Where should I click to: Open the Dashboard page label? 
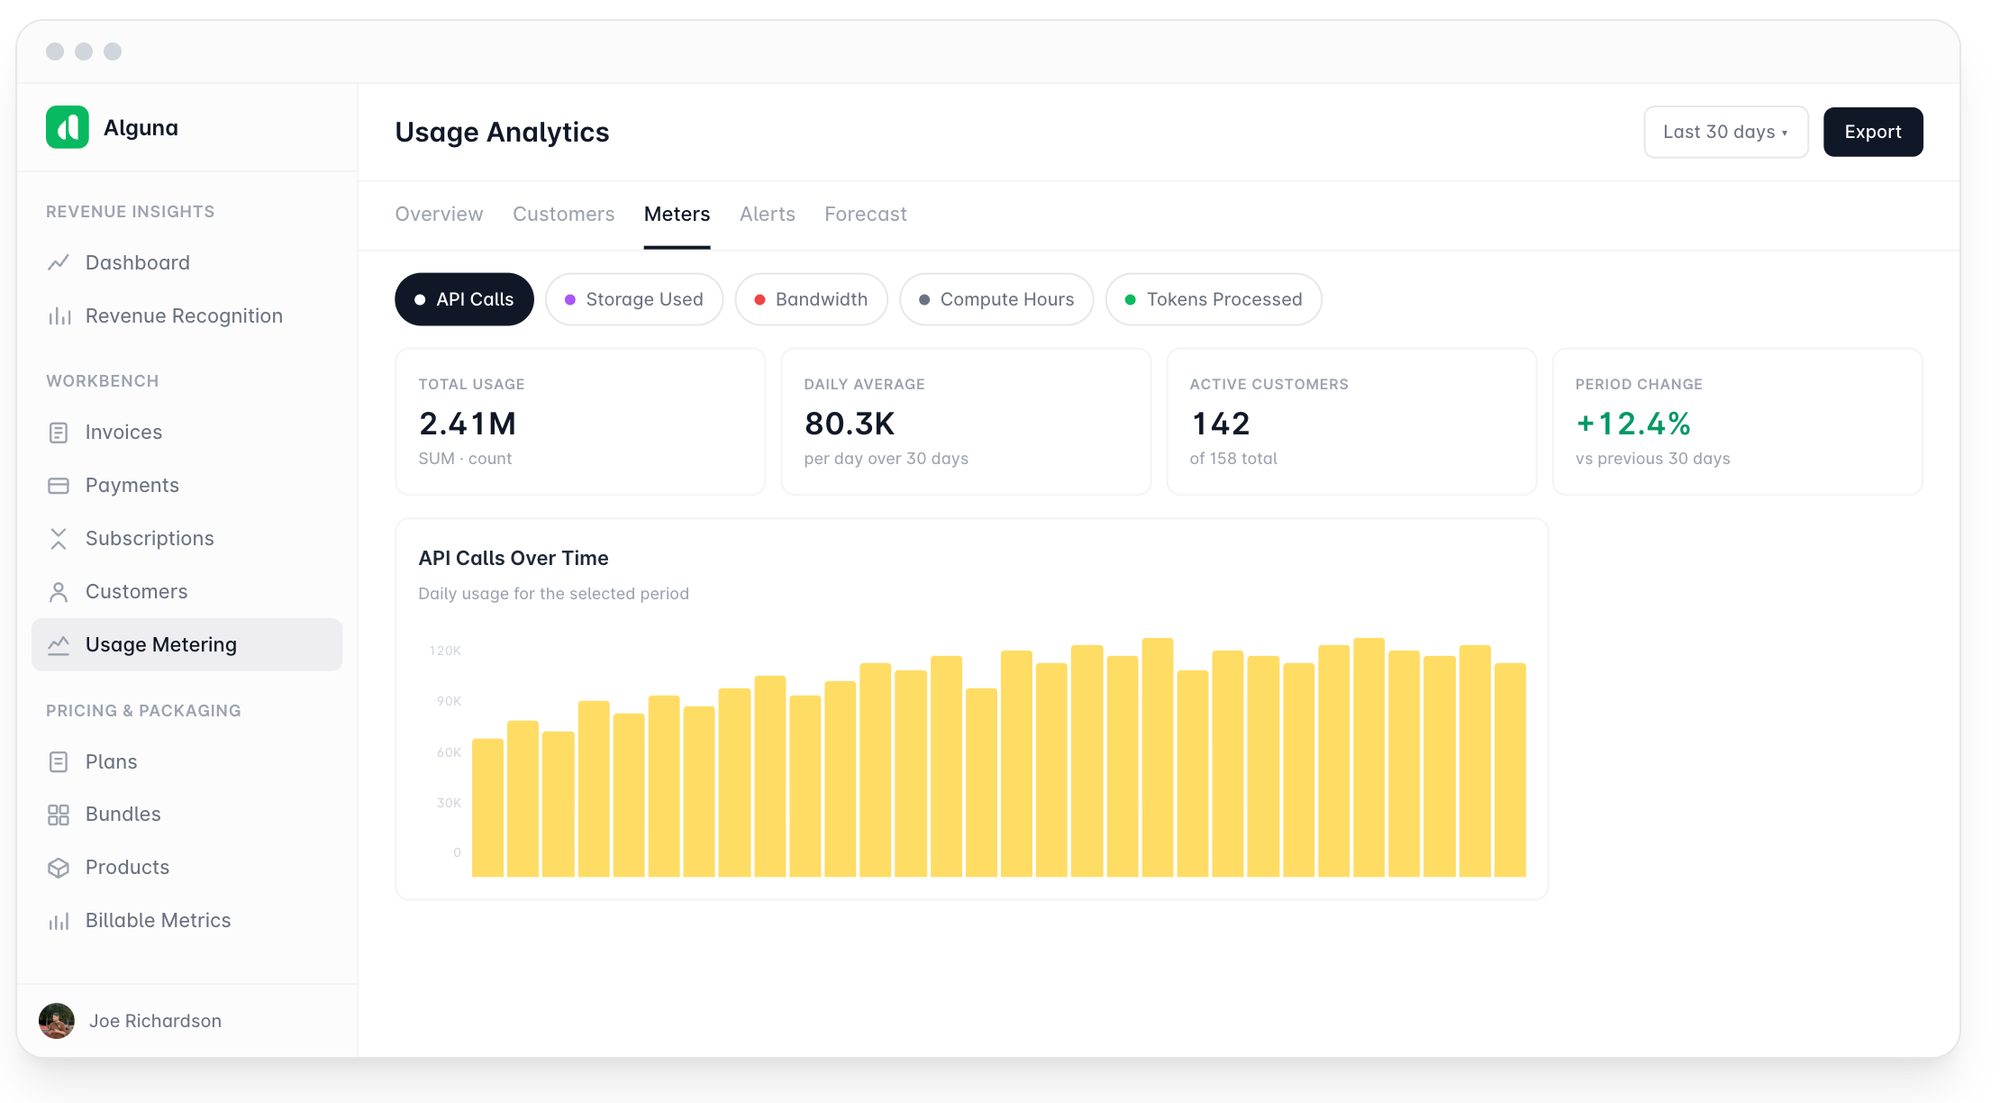(x=137, y=262)
